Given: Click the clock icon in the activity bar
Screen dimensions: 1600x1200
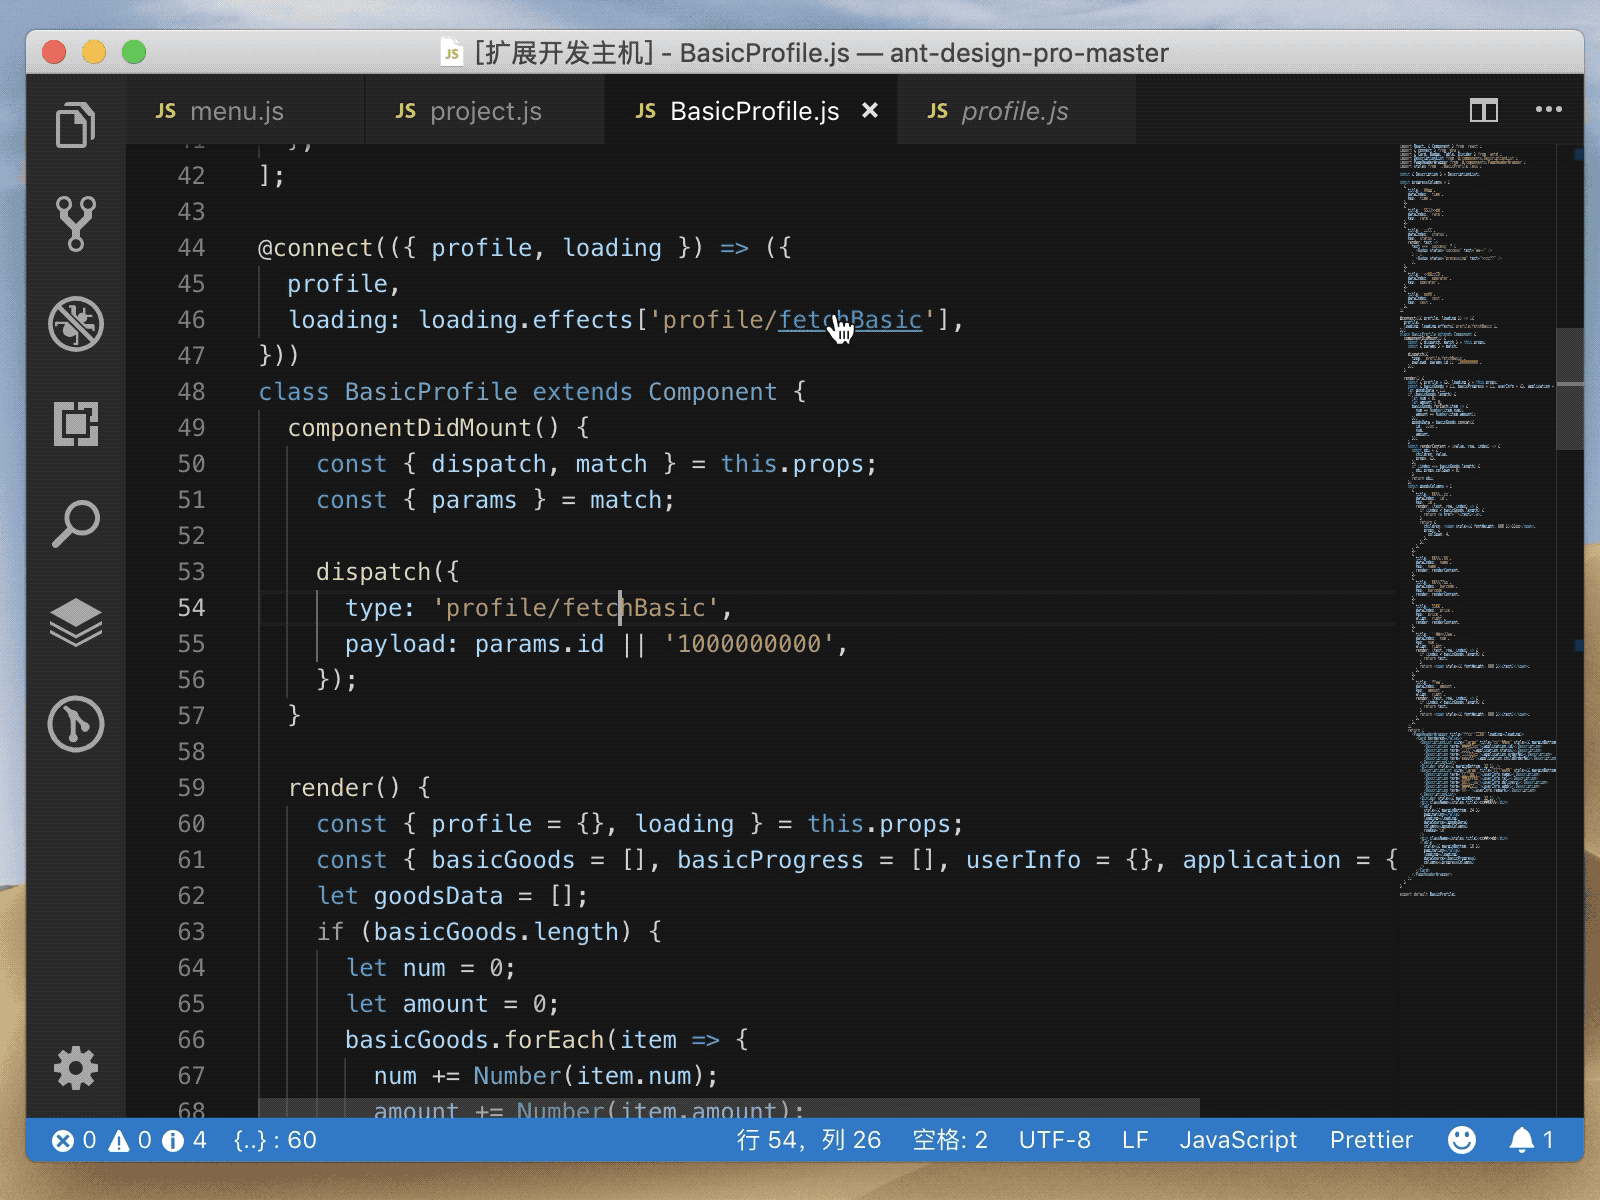Looking at the screenshot, I should pyautogui.click(x=75, y=725).
